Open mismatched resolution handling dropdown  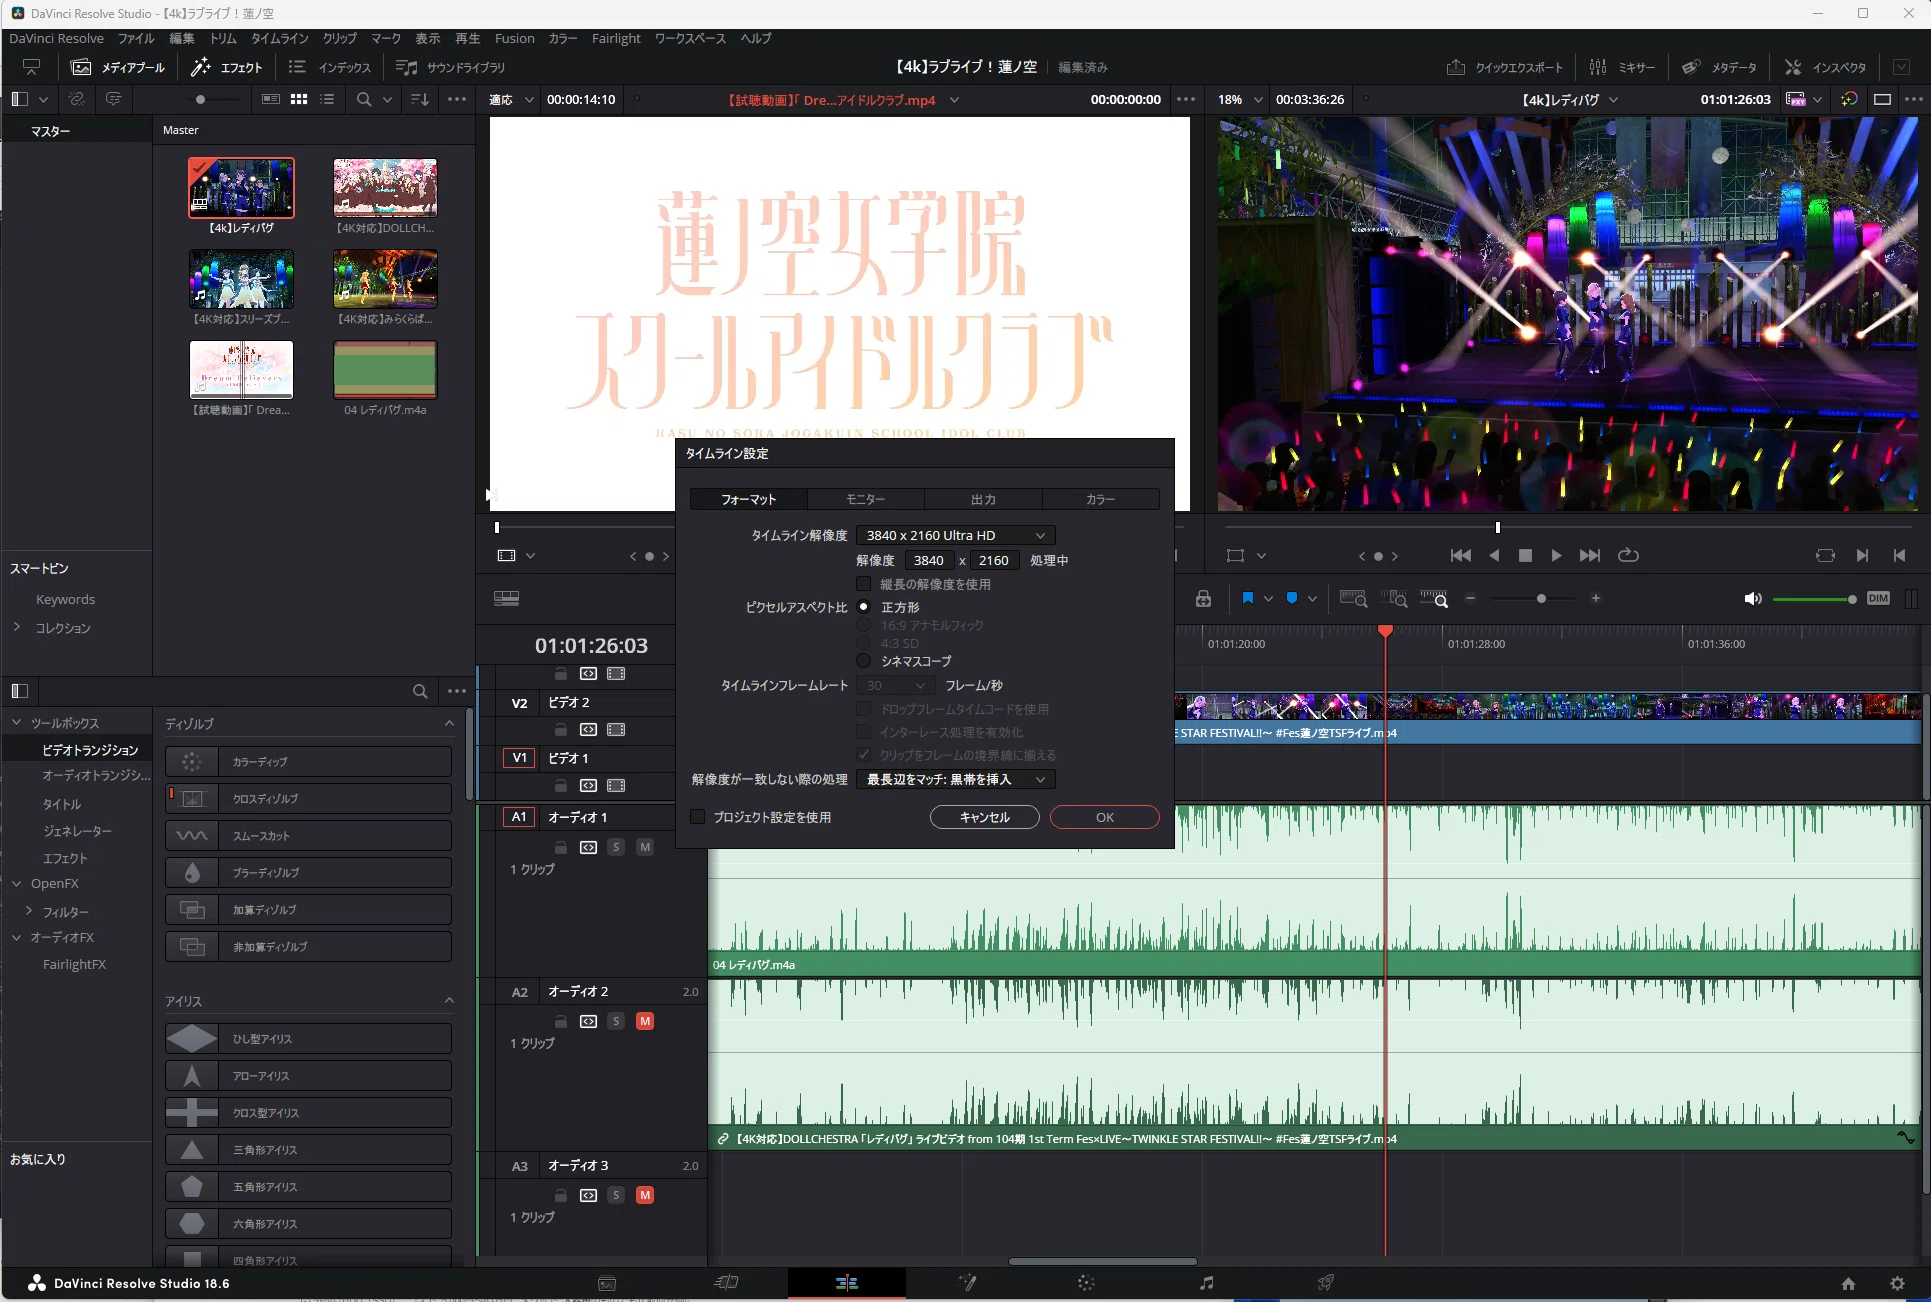pos(955,779)
